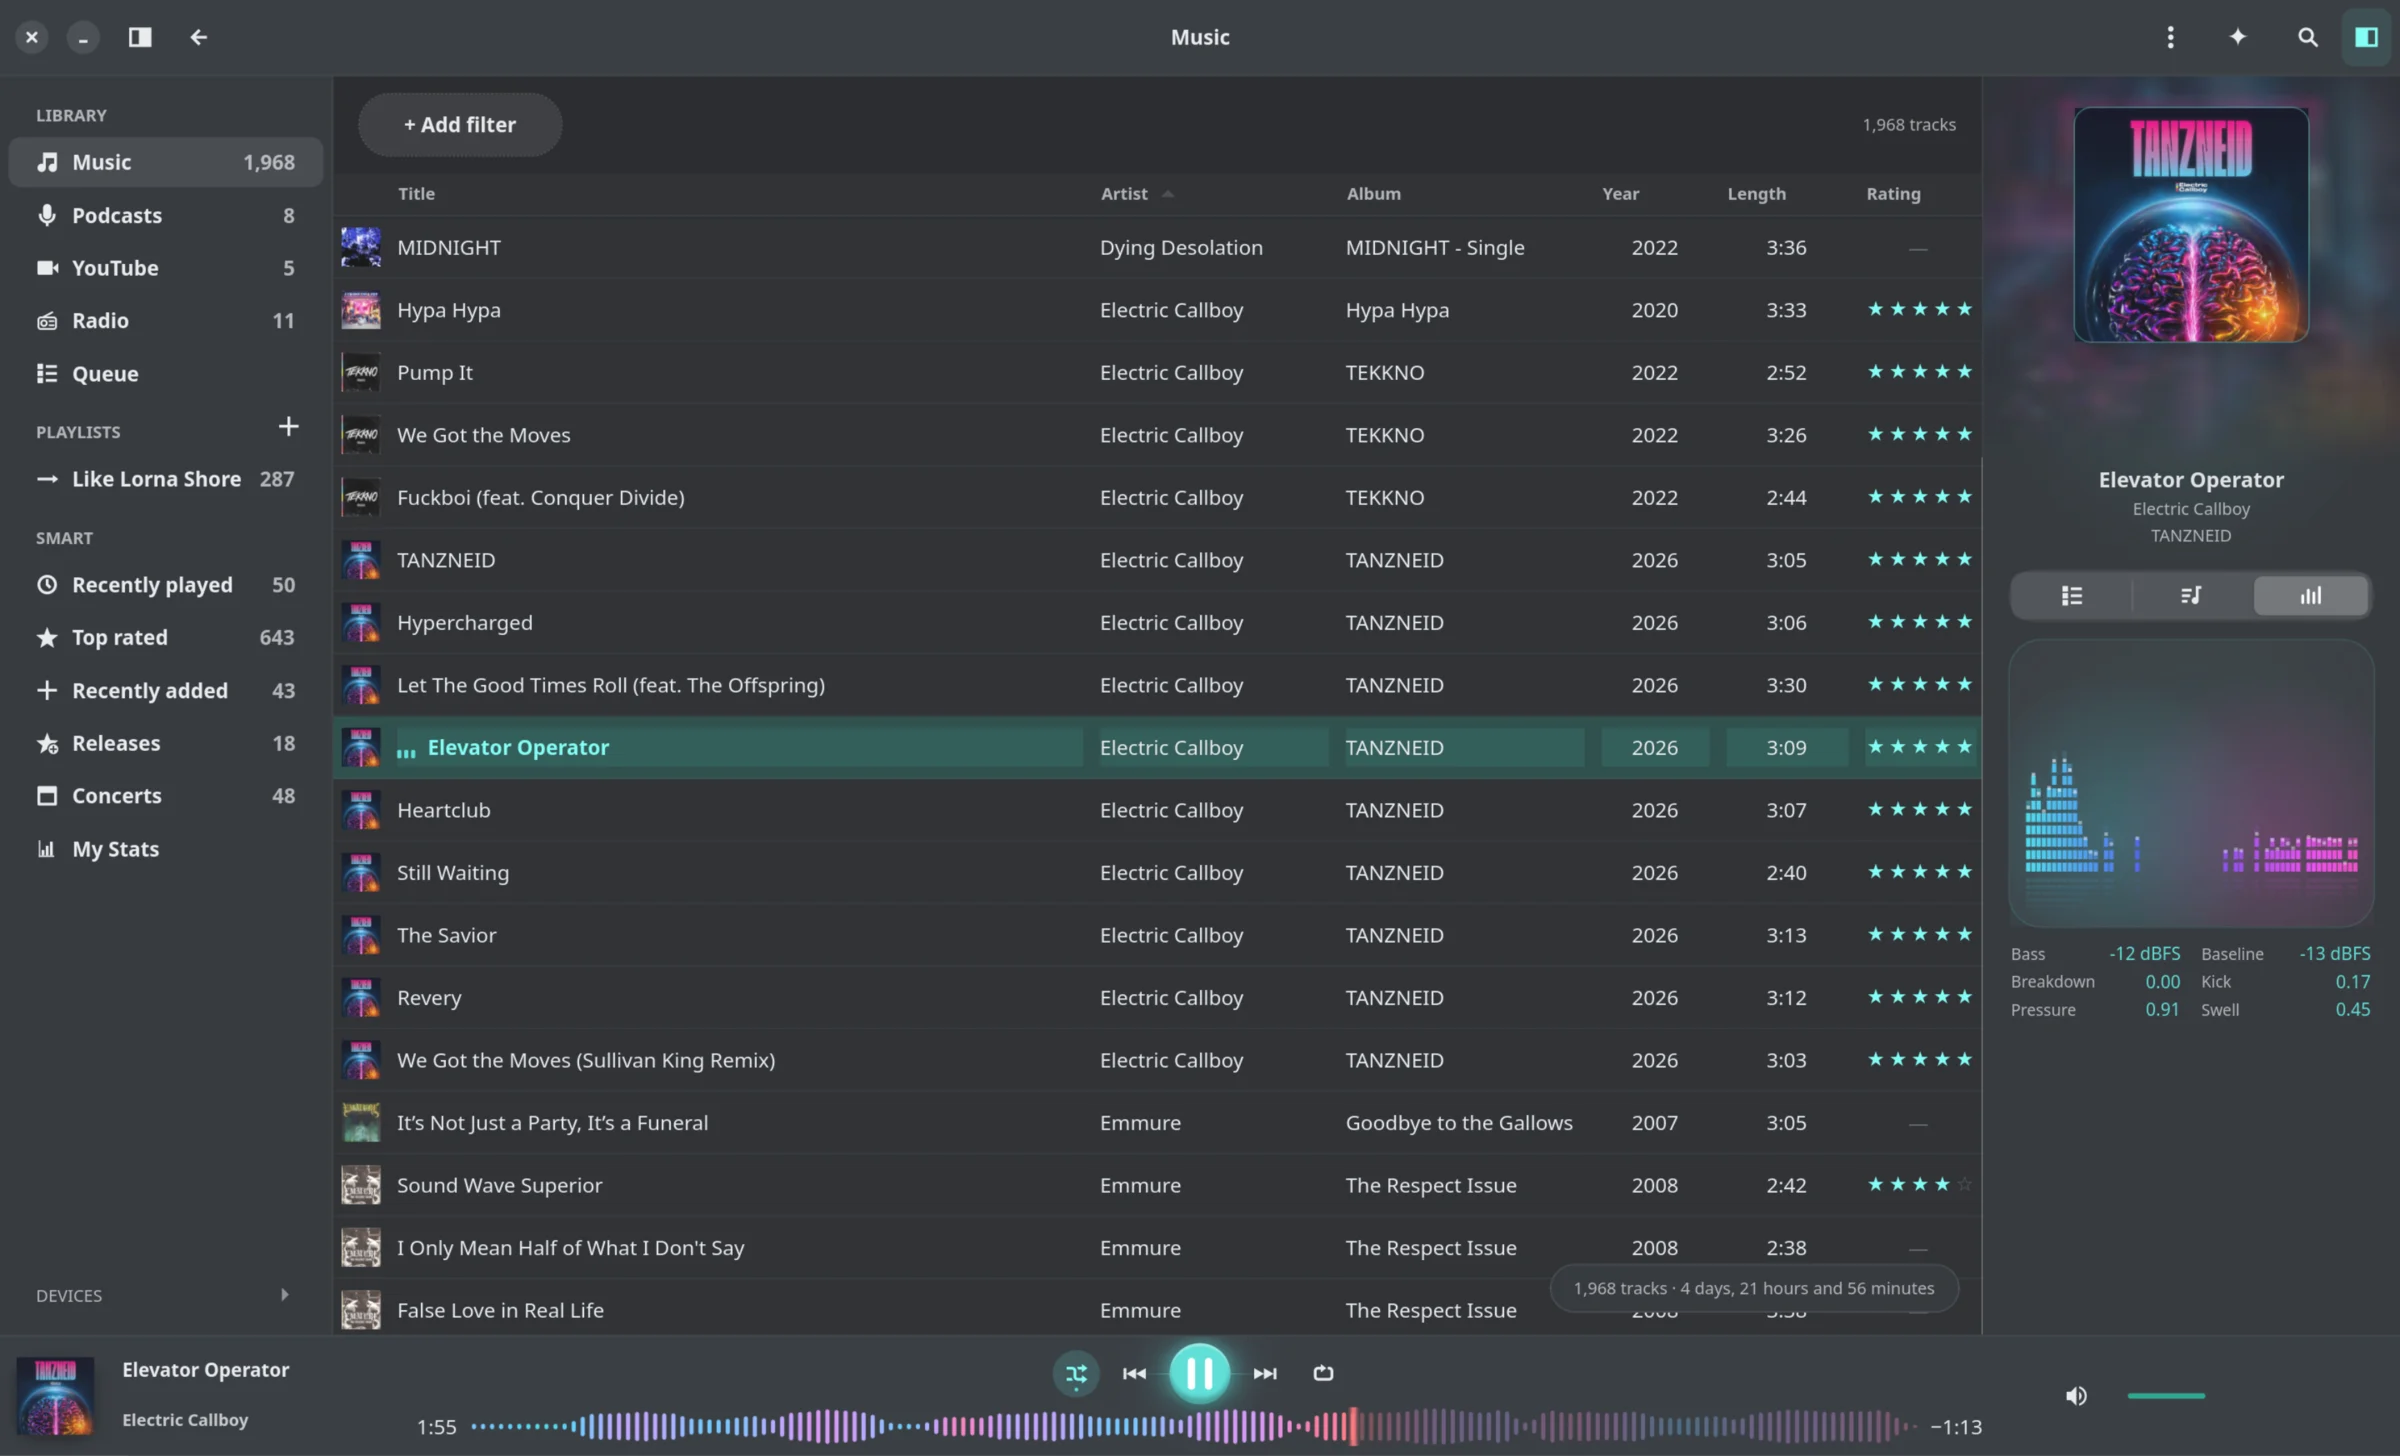This screenshot has height=1456, width=2400.
Task: Adjust the volume slider
Action: 2166,1395
